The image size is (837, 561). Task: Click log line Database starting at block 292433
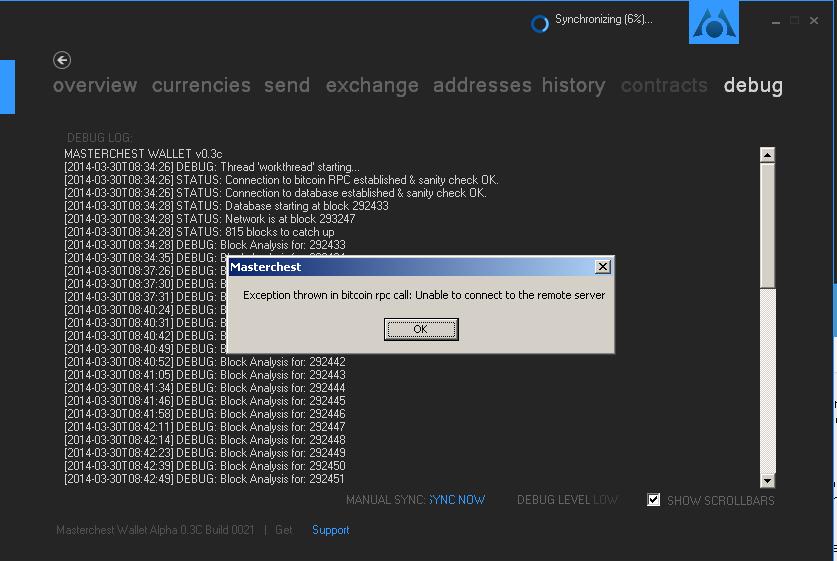(226, 206)
